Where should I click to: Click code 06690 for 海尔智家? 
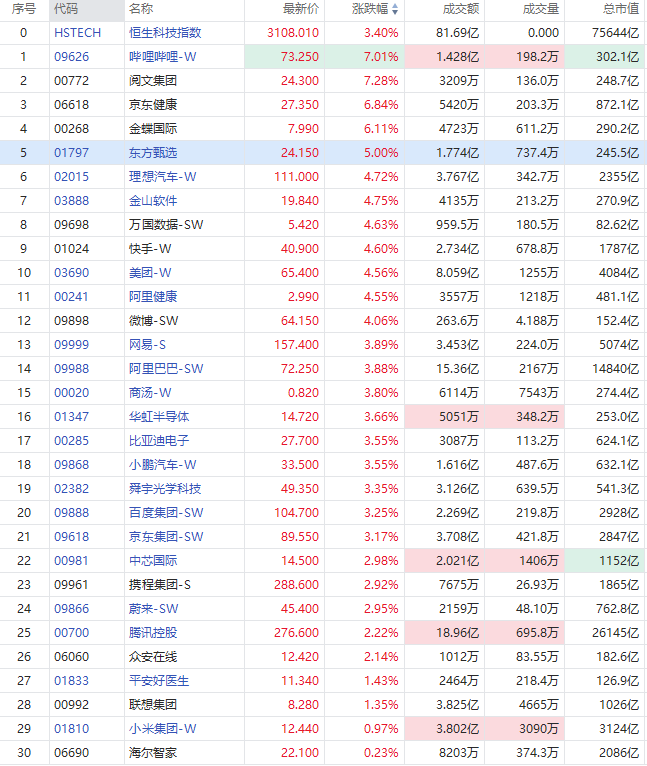[71, 752]
